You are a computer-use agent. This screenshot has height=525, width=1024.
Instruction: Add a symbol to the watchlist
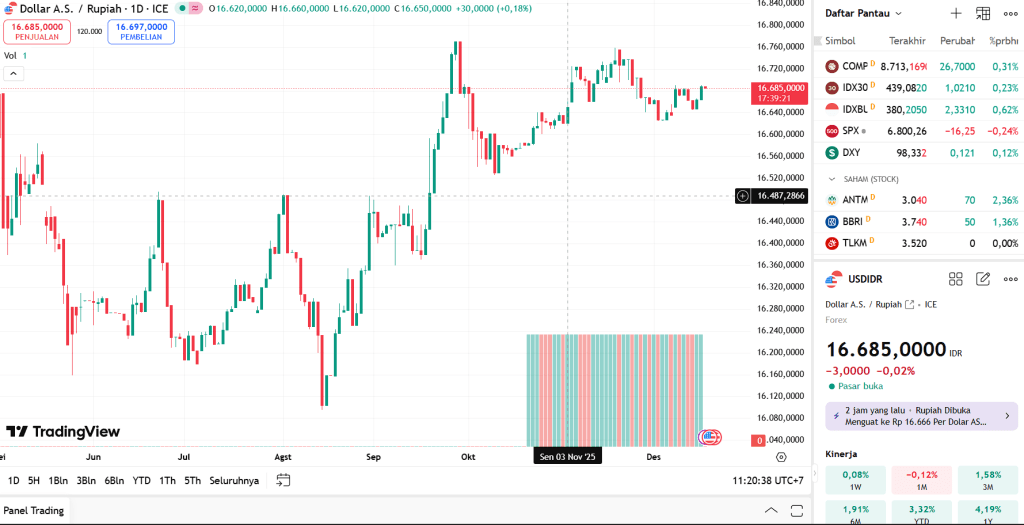(955, 14)
